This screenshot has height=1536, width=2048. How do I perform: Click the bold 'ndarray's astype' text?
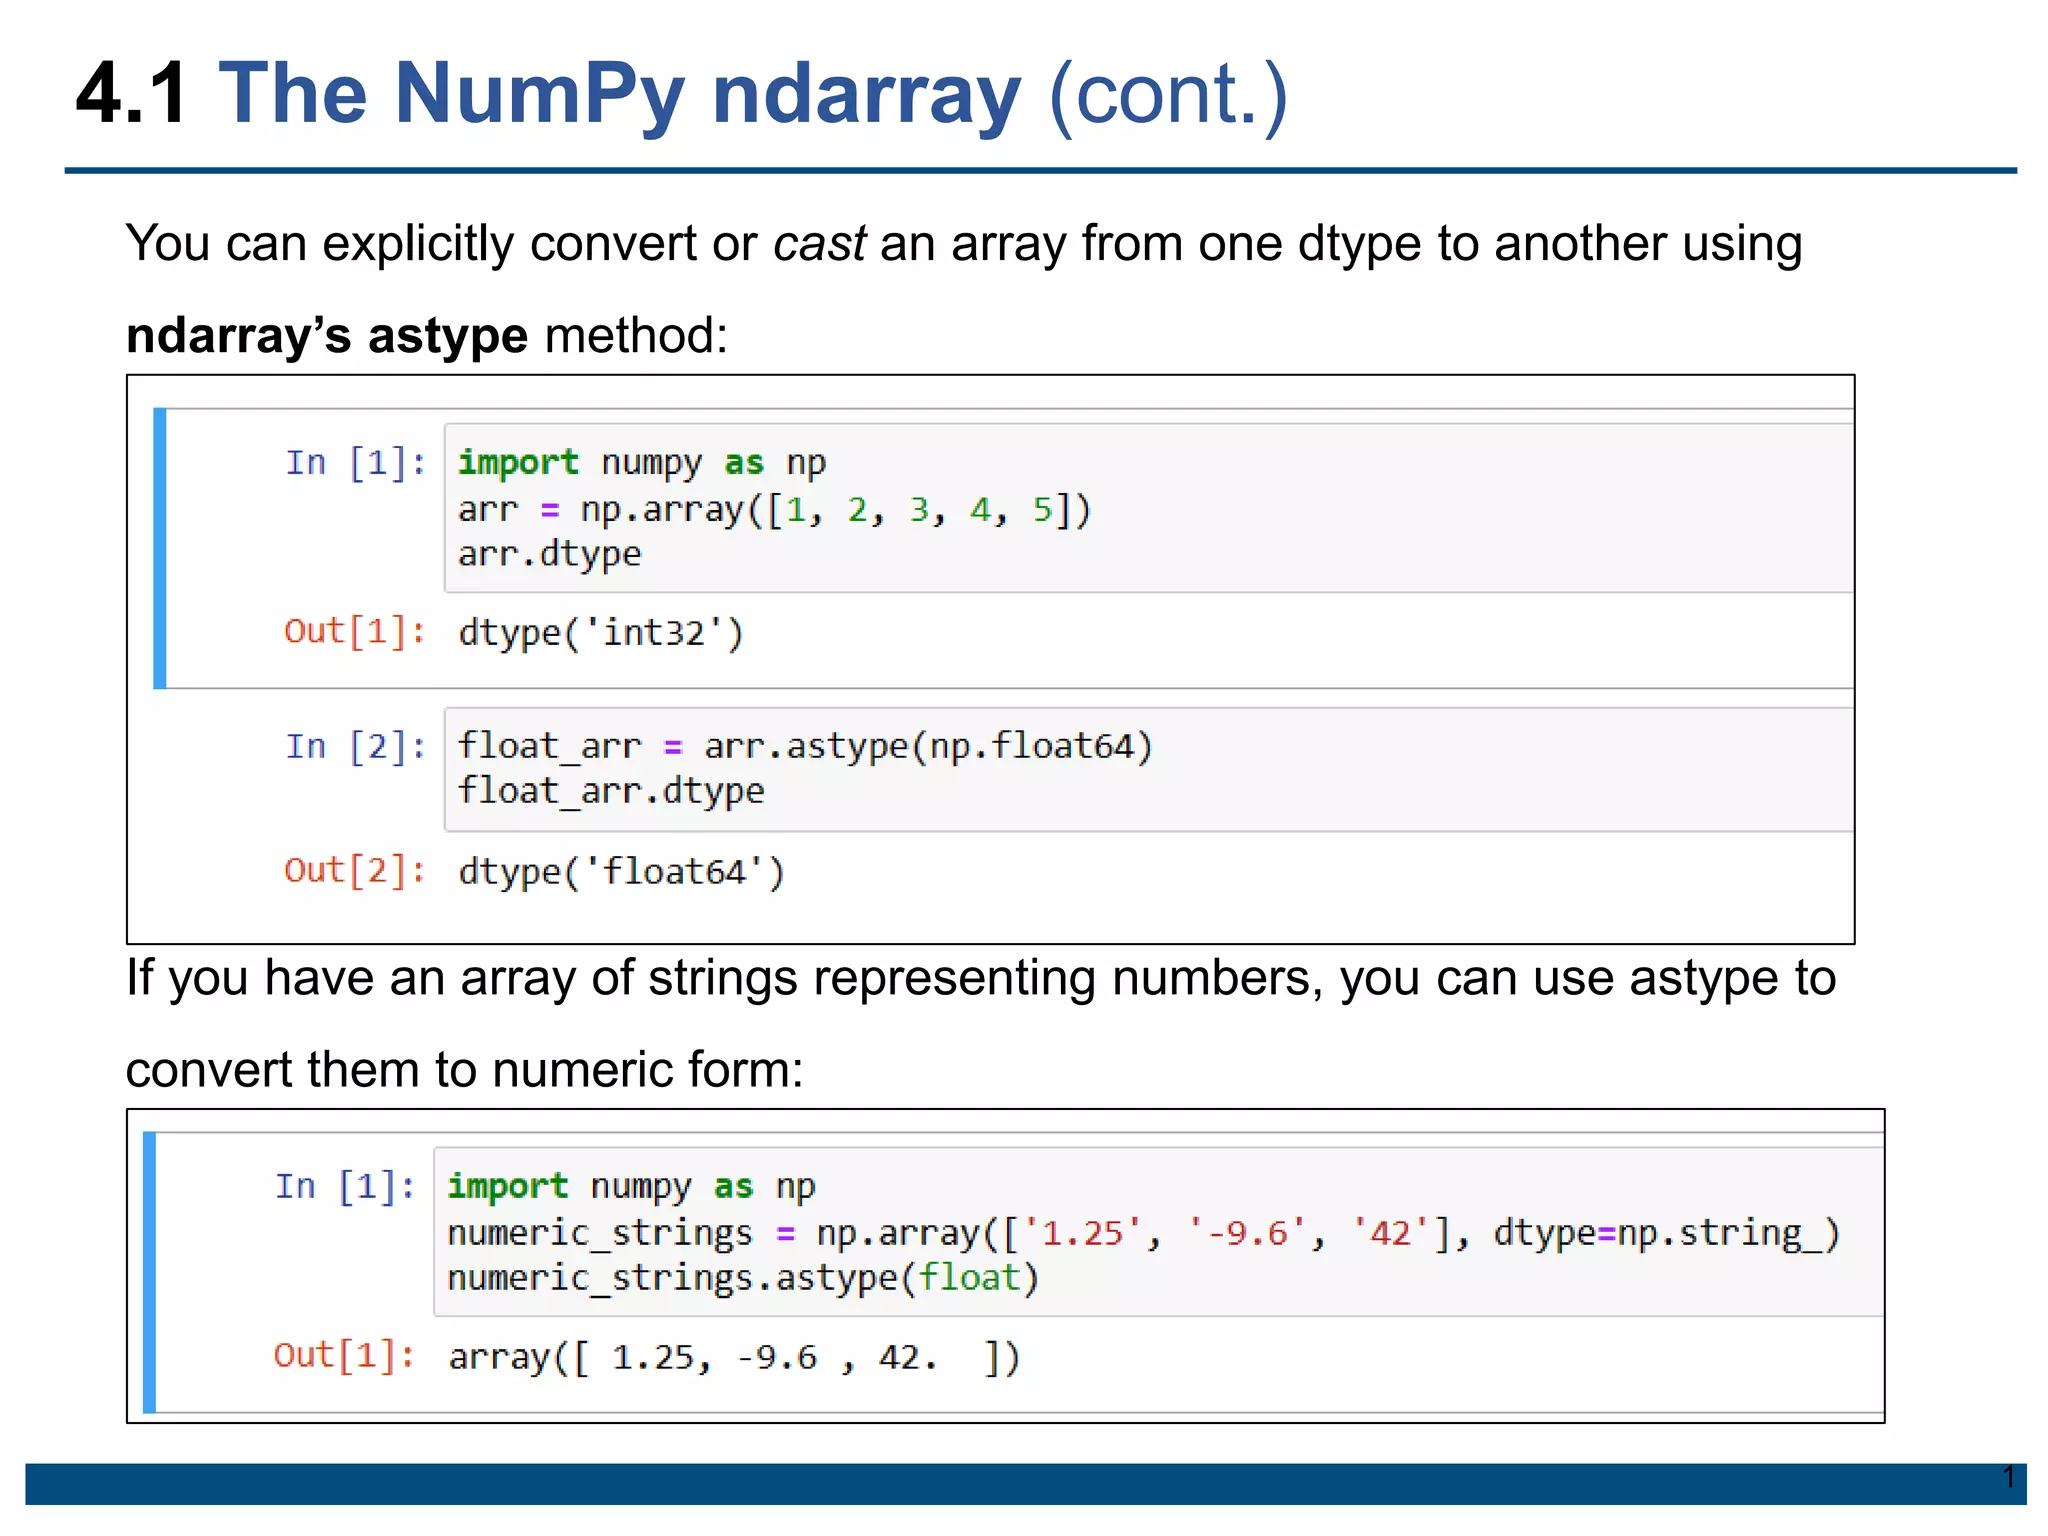327,335
